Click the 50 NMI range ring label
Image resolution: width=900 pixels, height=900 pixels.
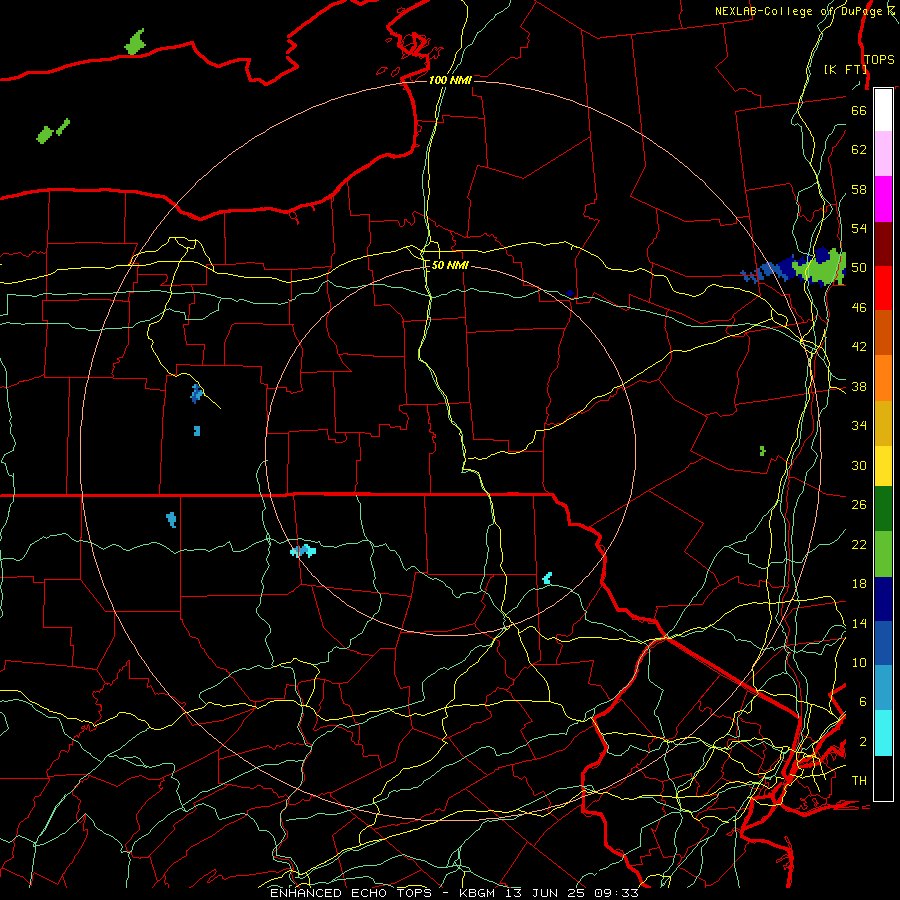(x=450, y=265)
